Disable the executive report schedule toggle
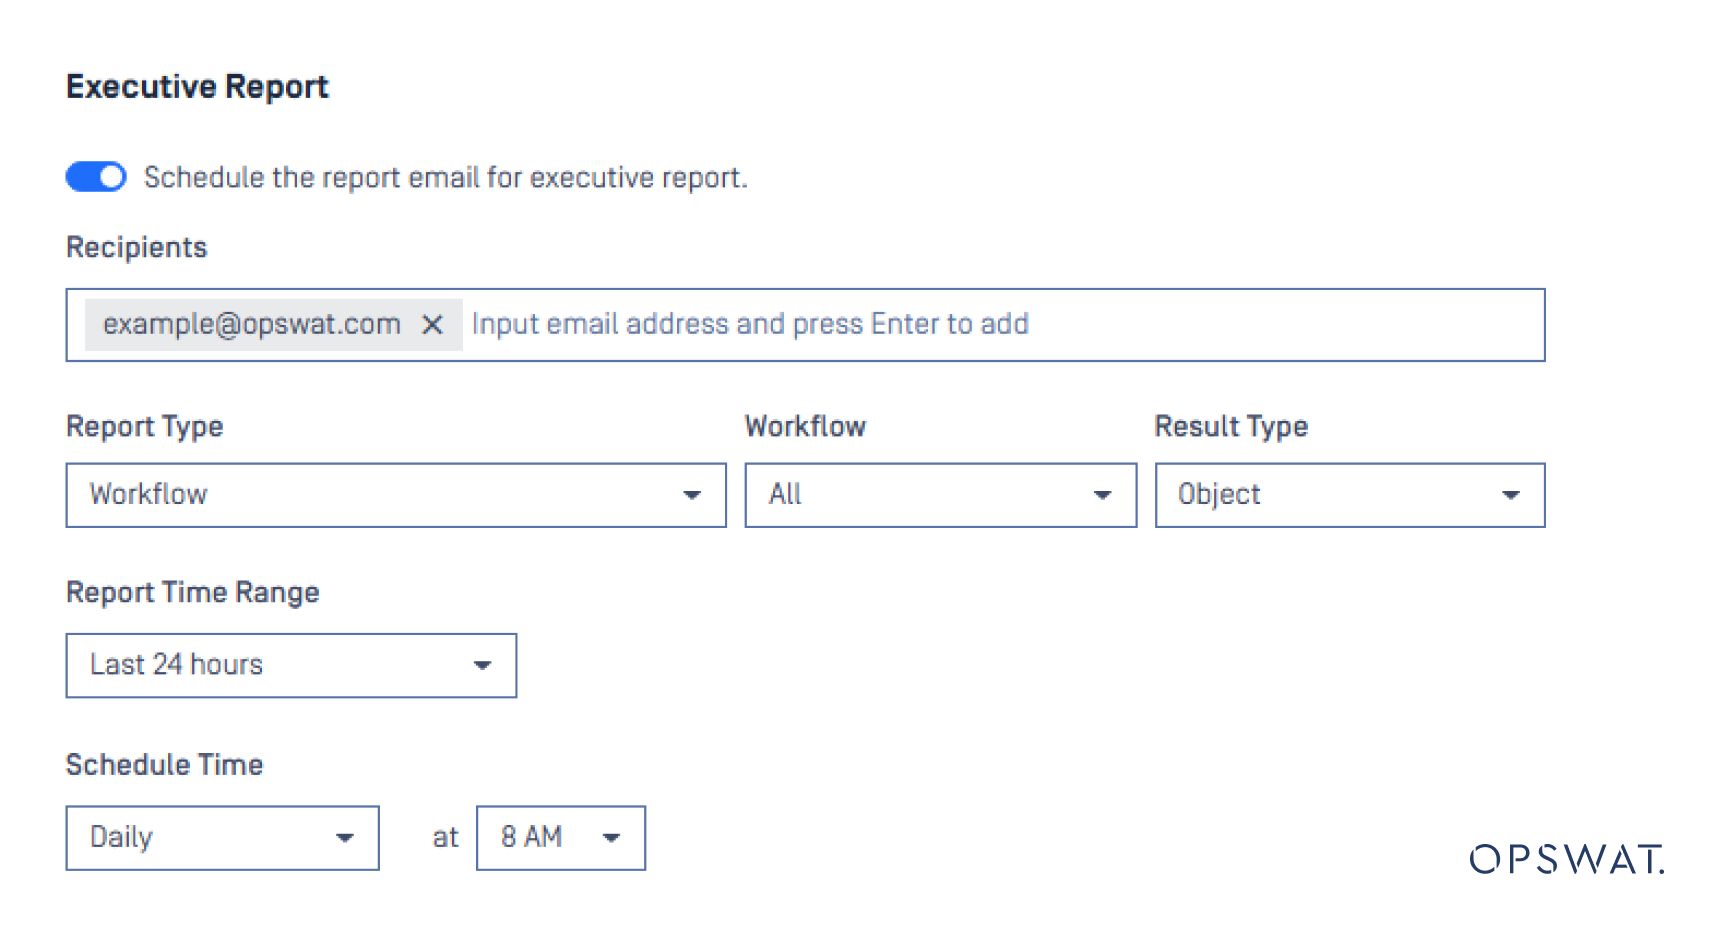This screenshot has height=936, width=1712. (x=96, y=177)
